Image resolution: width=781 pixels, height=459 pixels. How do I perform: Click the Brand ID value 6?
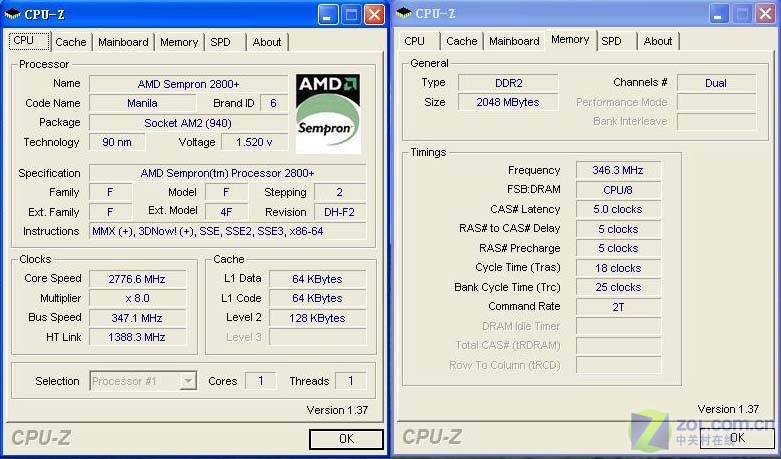273,104
